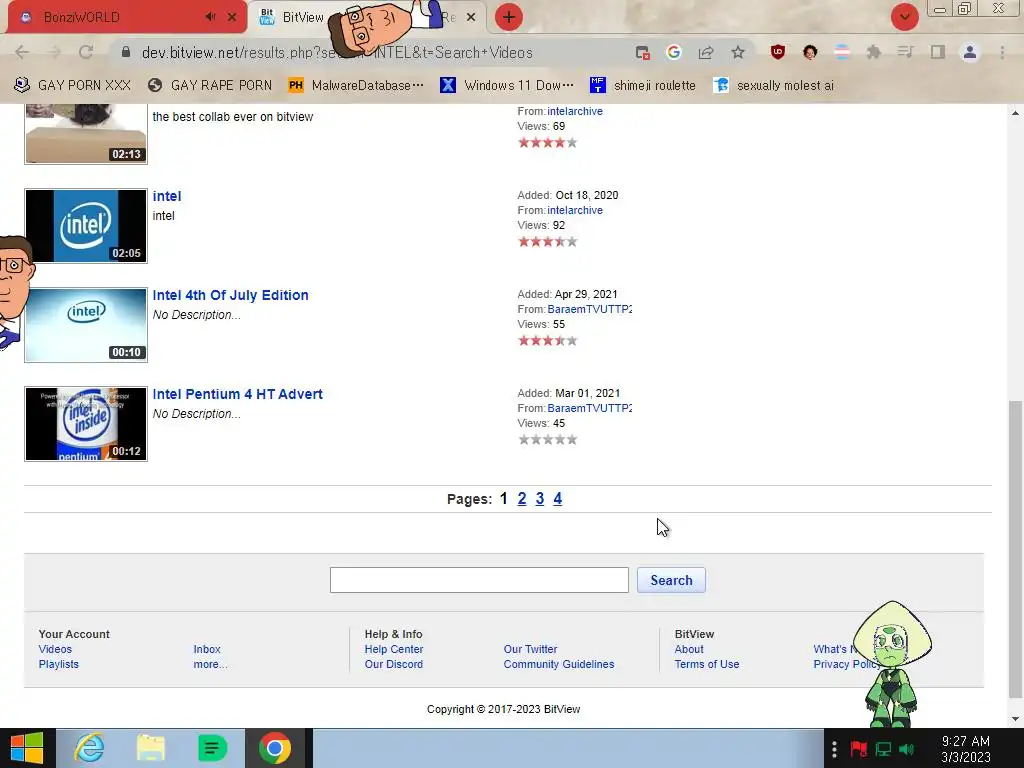Open the tab search dropdown arrow
Viewport: 1024px width, 768px height.
[x=904, y=17]
